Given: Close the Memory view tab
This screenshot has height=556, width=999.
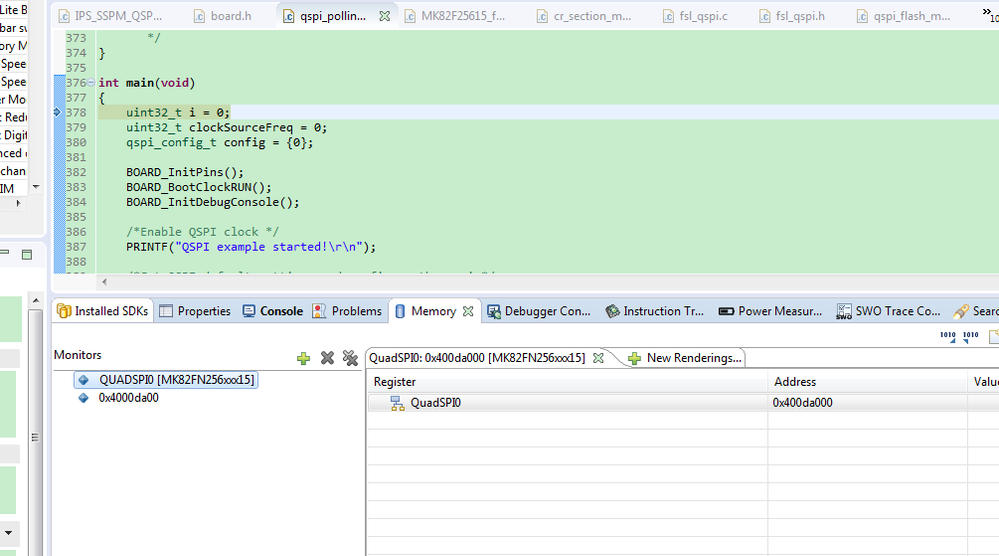Looking at the screenshot, I should click(468, 311).
